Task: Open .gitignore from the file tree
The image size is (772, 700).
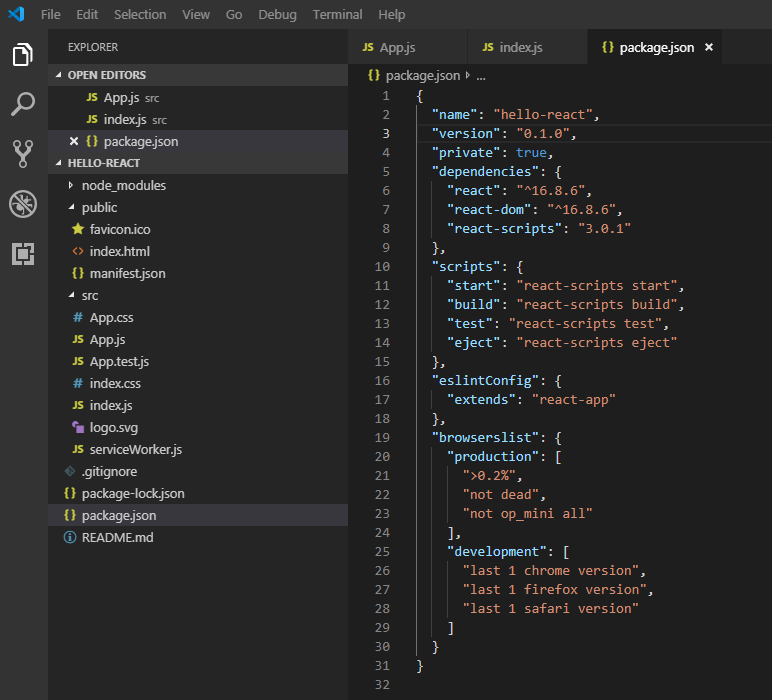Action: pos(198,471)
